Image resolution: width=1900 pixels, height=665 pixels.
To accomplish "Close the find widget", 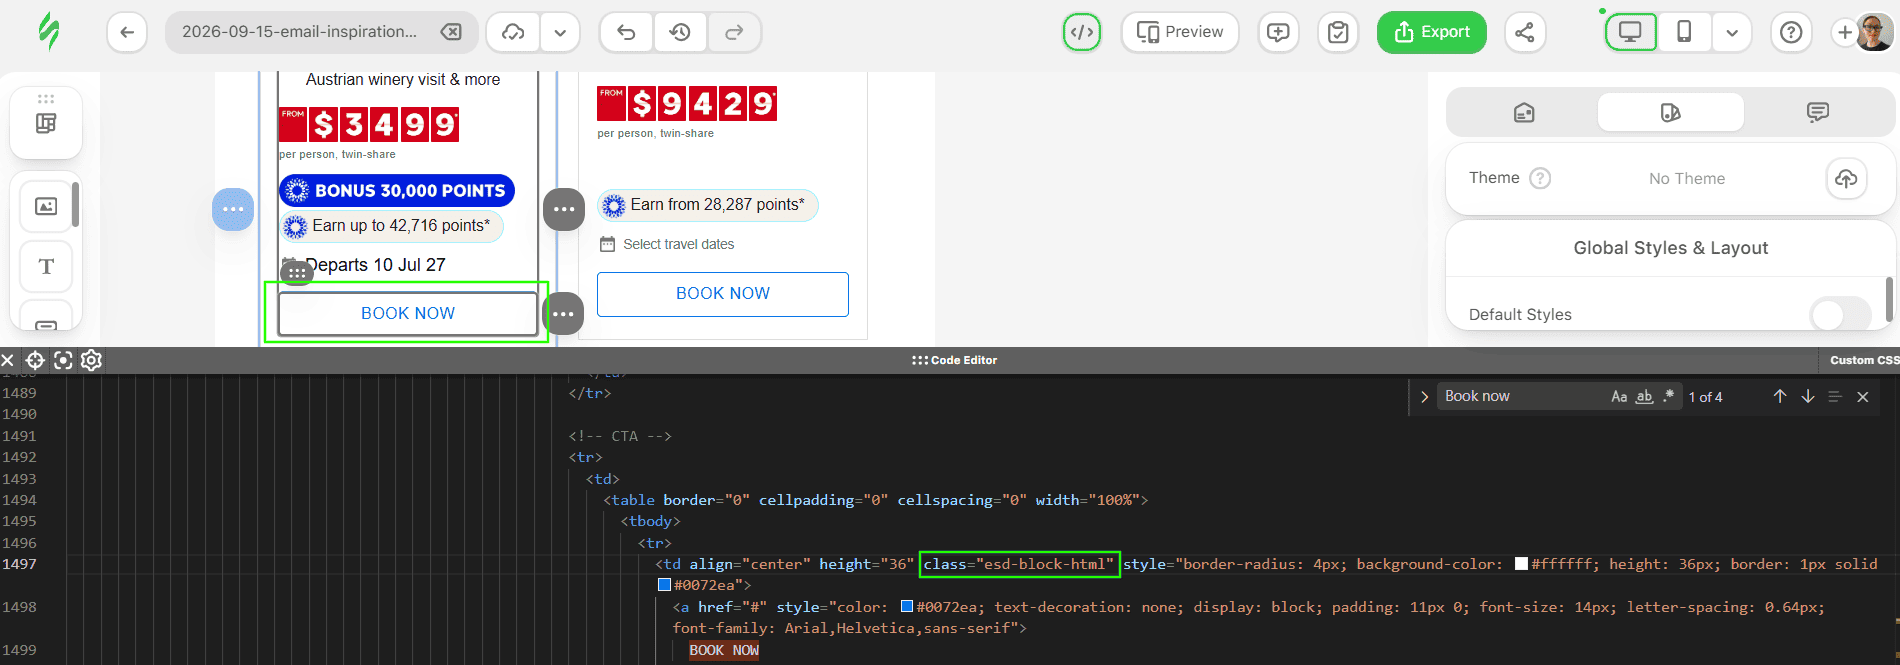I will (x=1863, y=397).
